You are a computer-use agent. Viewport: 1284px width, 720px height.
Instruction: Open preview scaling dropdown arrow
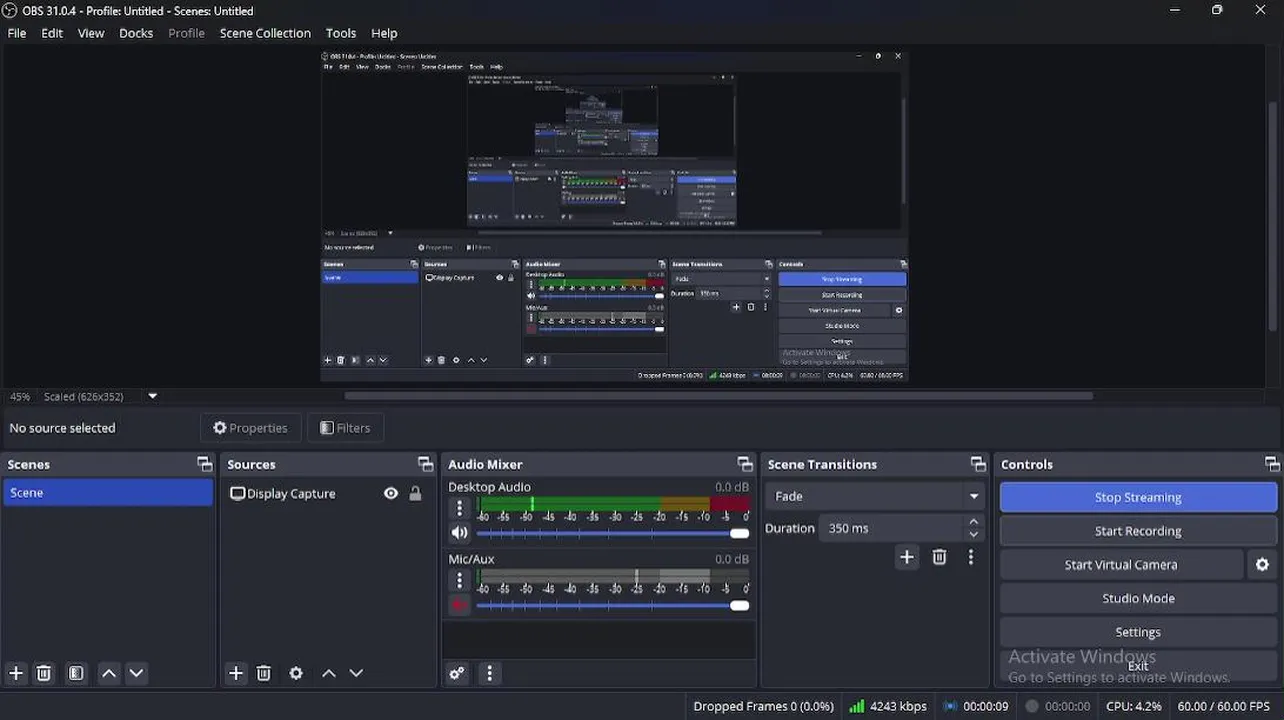point(153,396)
